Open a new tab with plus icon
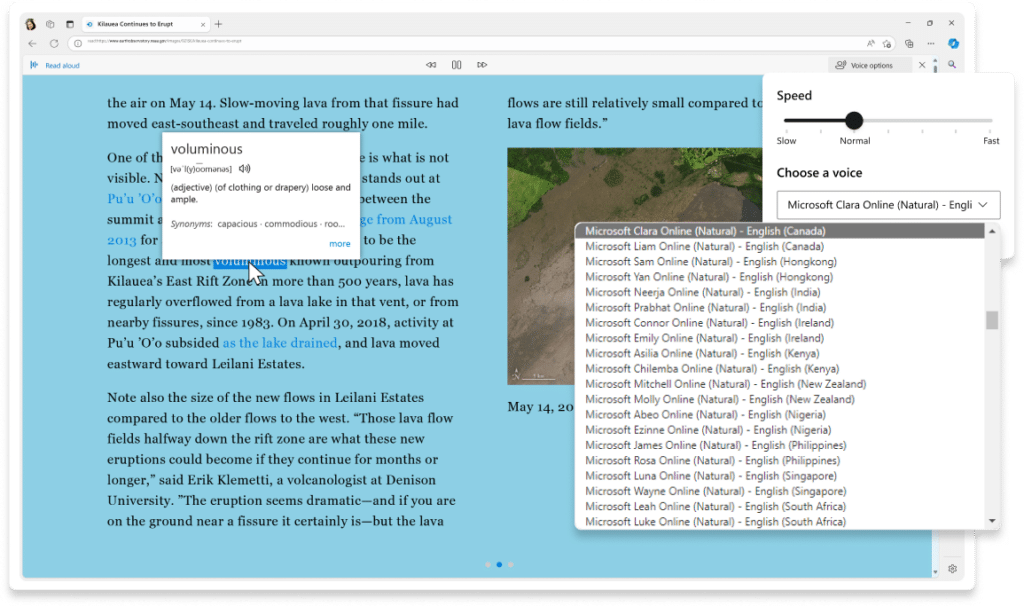This screenshot has width=1024, height=606. tap(219, 24)
